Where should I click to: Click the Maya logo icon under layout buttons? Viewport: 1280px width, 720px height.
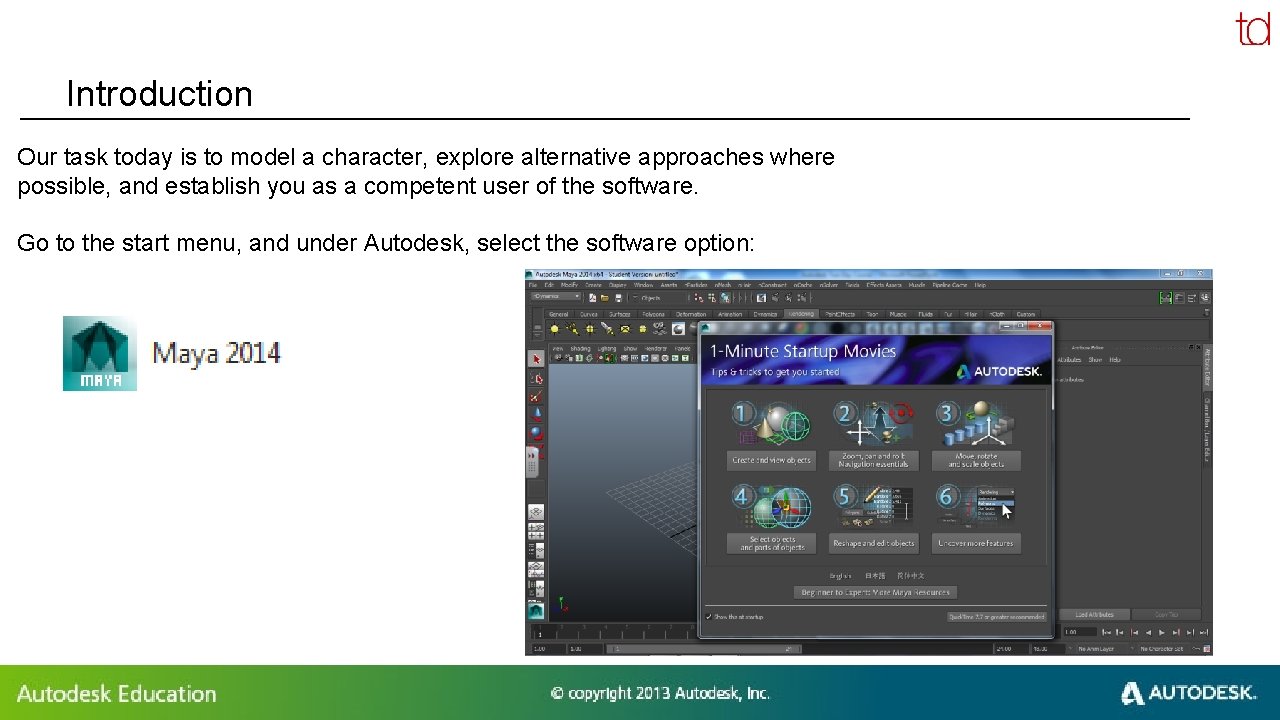536,609
